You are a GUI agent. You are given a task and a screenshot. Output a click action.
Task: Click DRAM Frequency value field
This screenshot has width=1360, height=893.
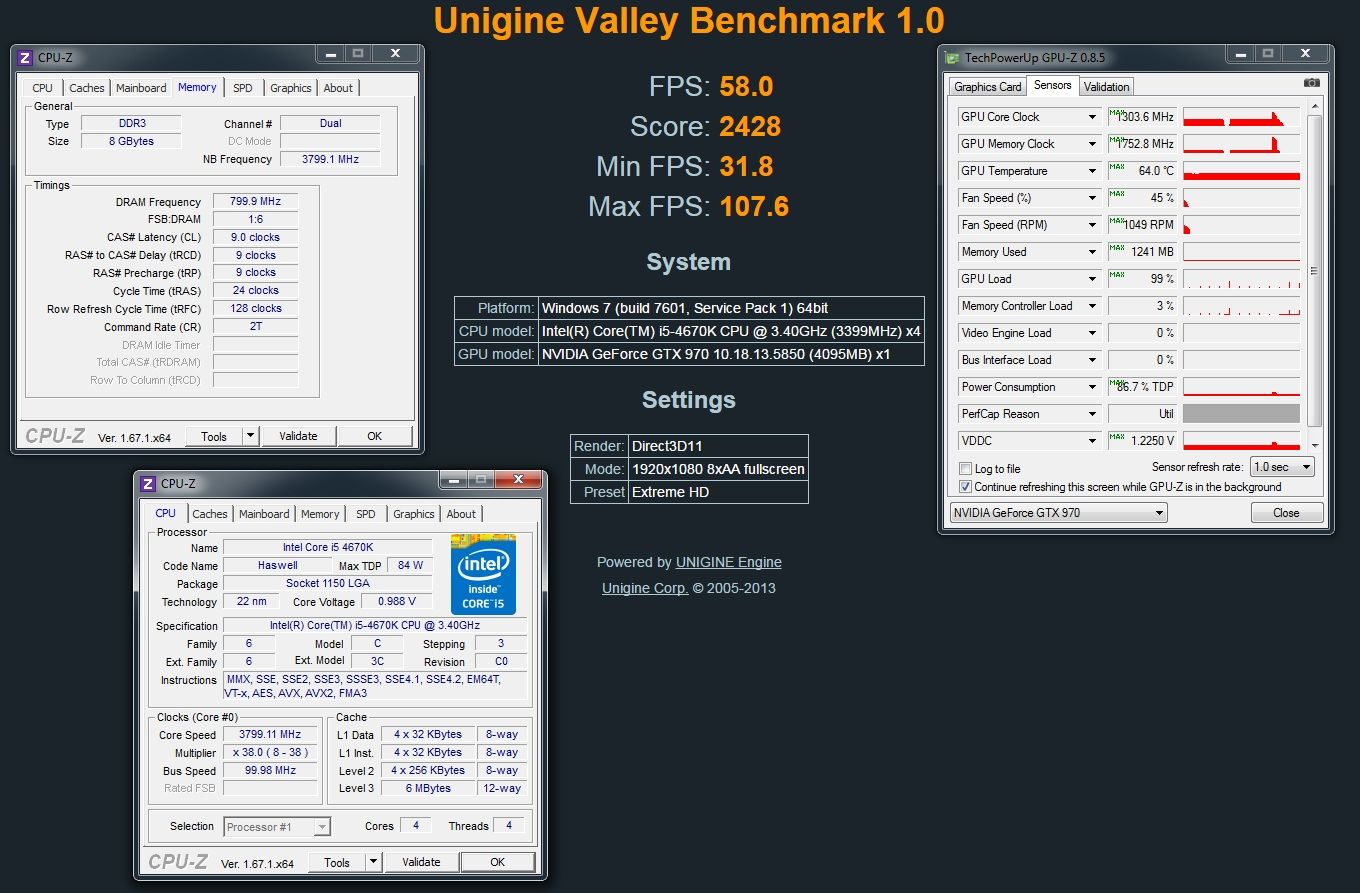point(255,201)
